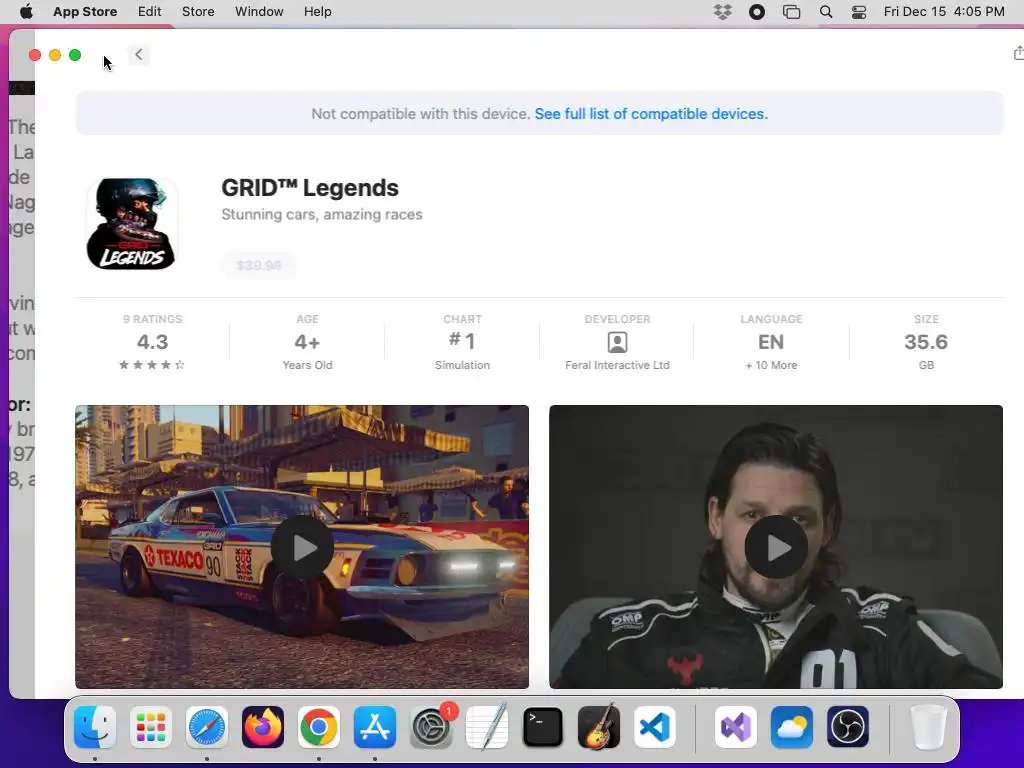Open Visual Studio from the Dock

735,727
